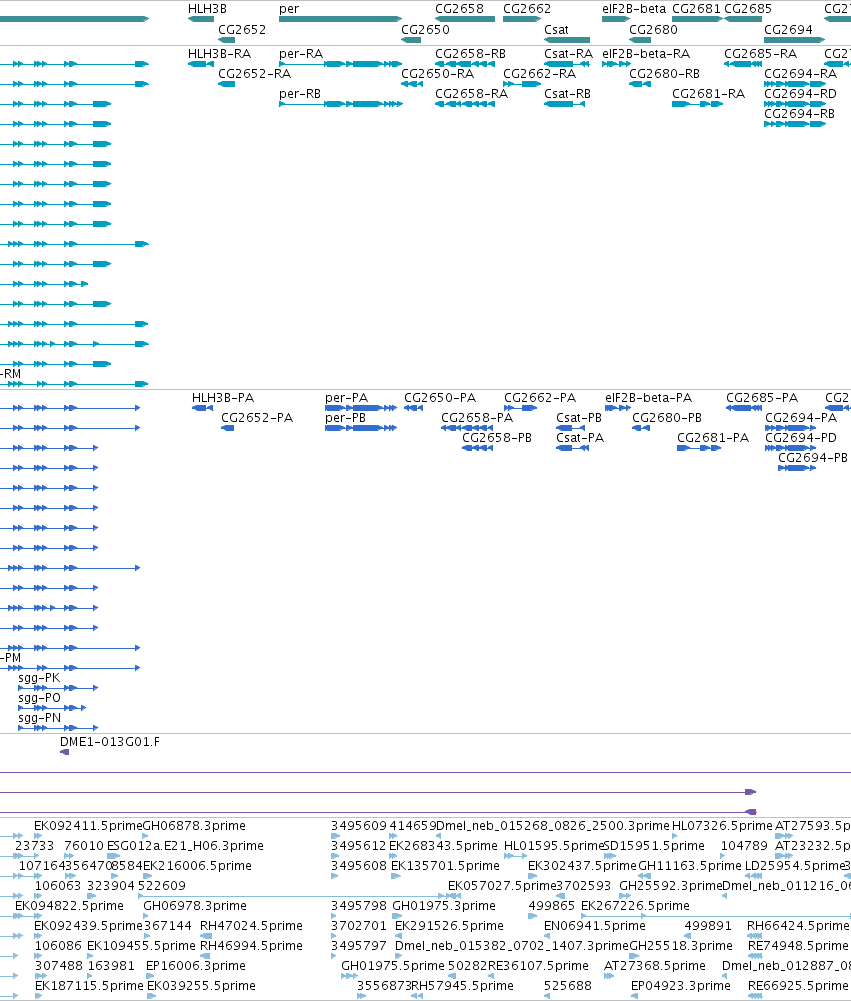Click the RH57945.5prime EST label

tap(462, 986)
